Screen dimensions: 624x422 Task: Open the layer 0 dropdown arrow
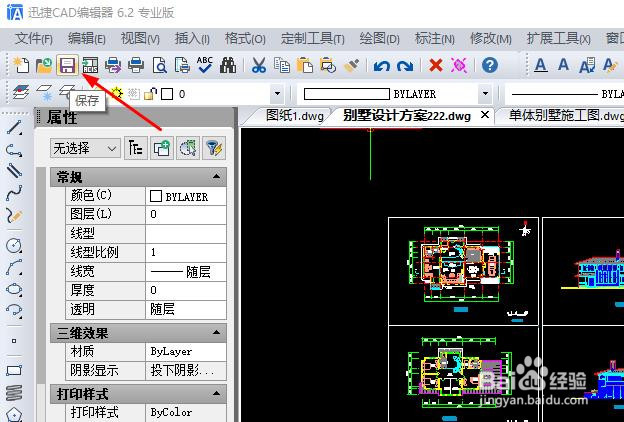277,94
